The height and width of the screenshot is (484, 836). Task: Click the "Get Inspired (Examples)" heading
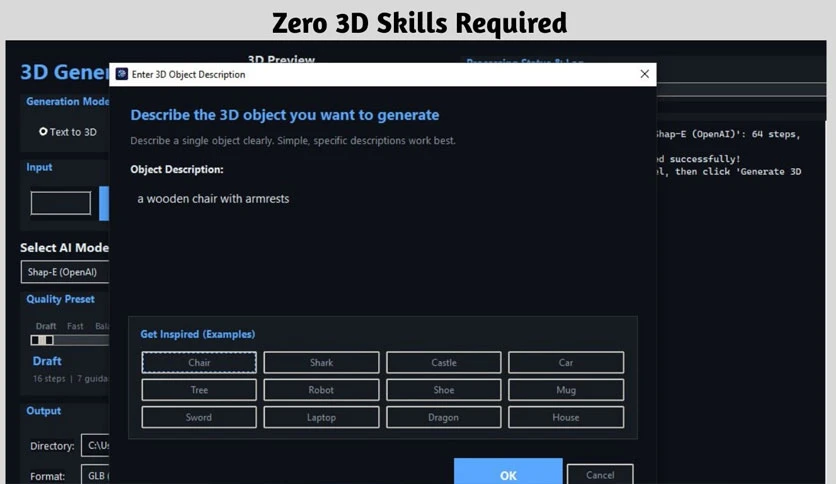tap(198, 334)
